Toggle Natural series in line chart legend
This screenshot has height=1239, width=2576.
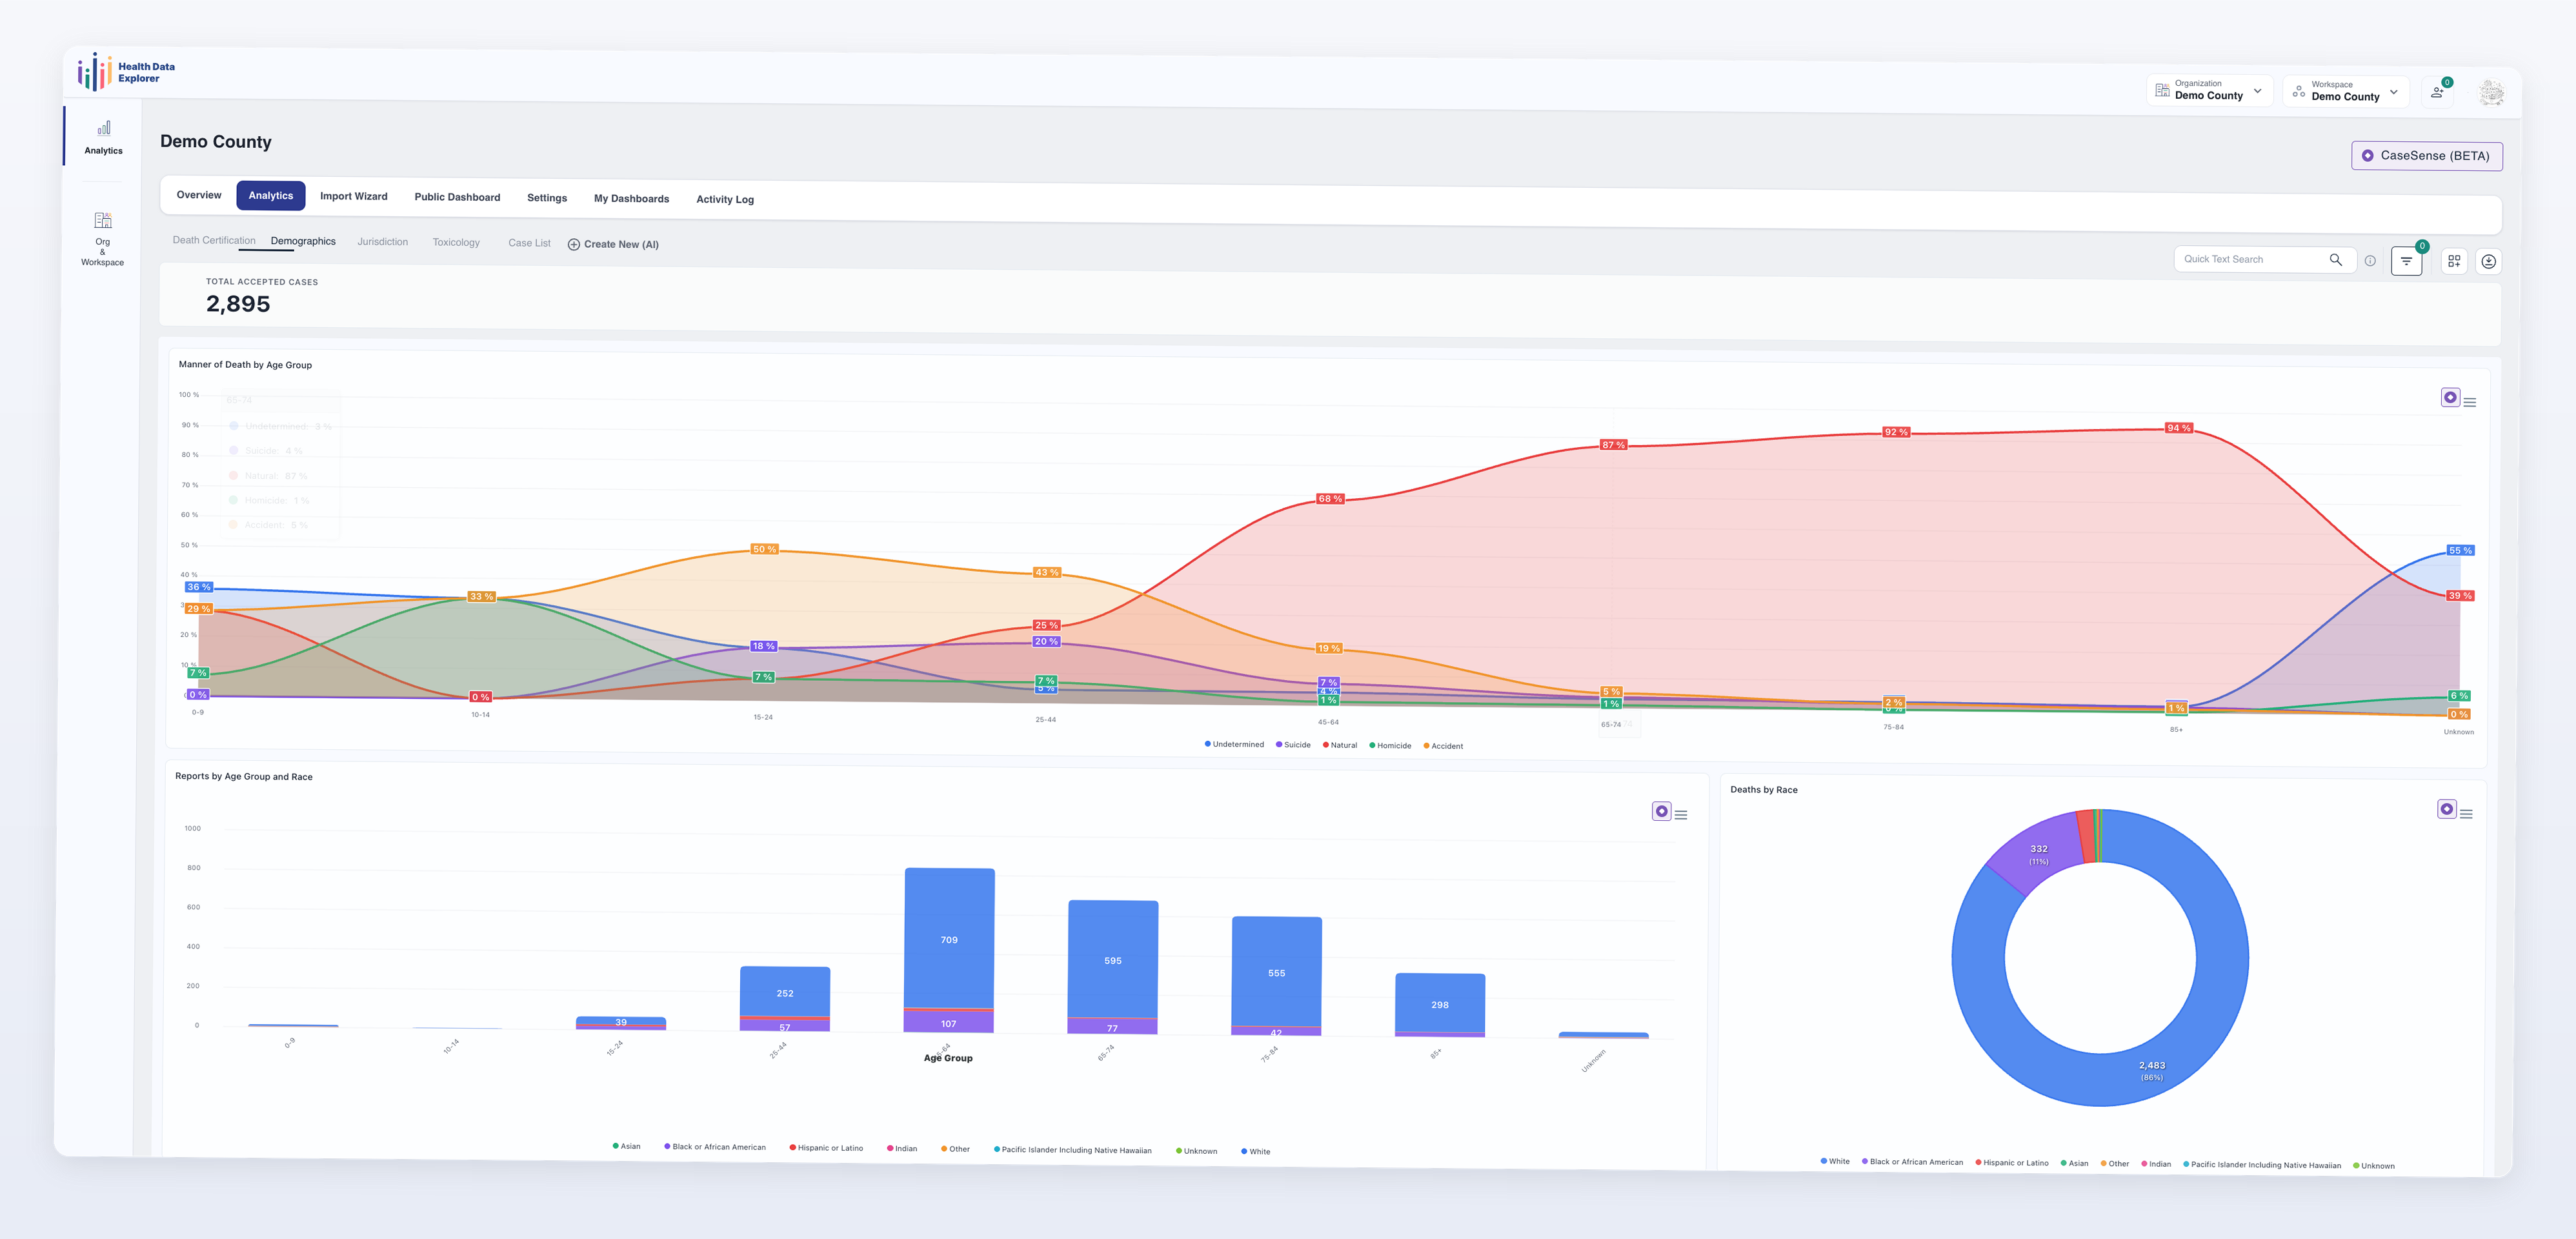pos(1340,745)
